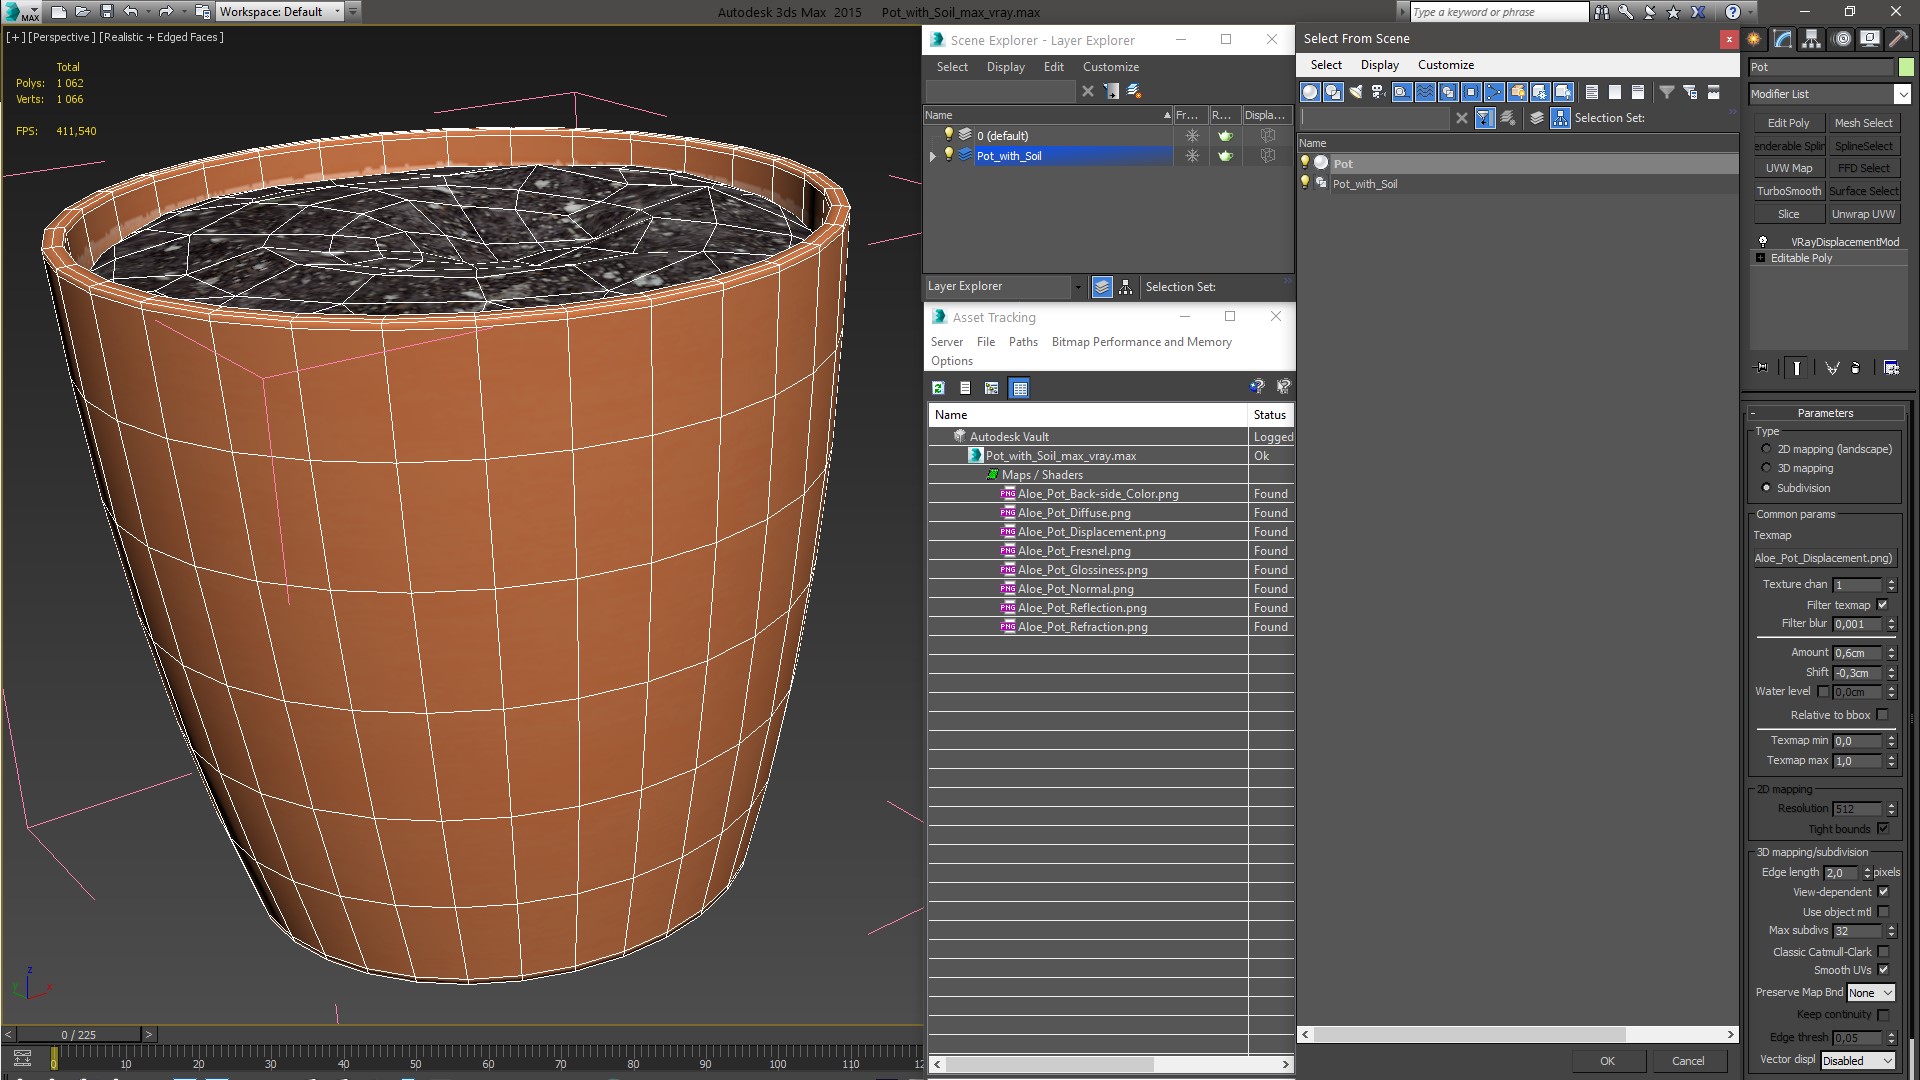This screenshot has width=1920, height=1080.
Task: Open the Utilities hammer tab
Action: pos(1897,39)
